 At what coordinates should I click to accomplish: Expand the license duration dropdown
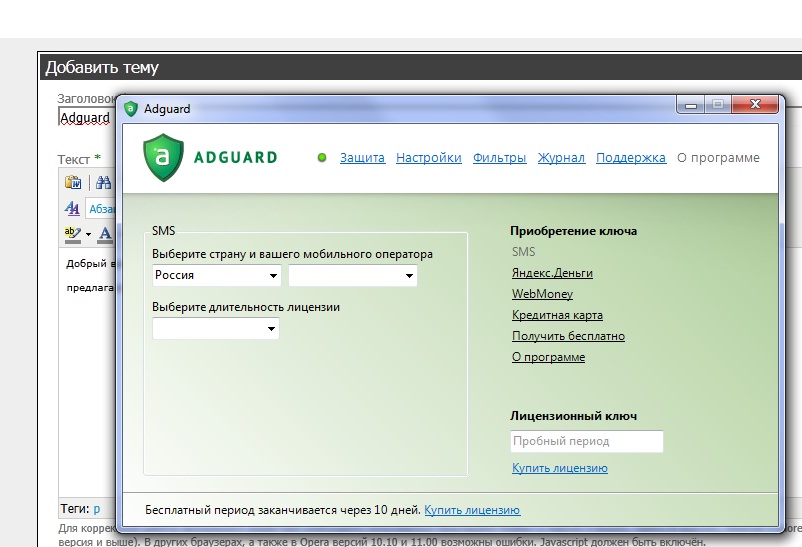point(216,329)
